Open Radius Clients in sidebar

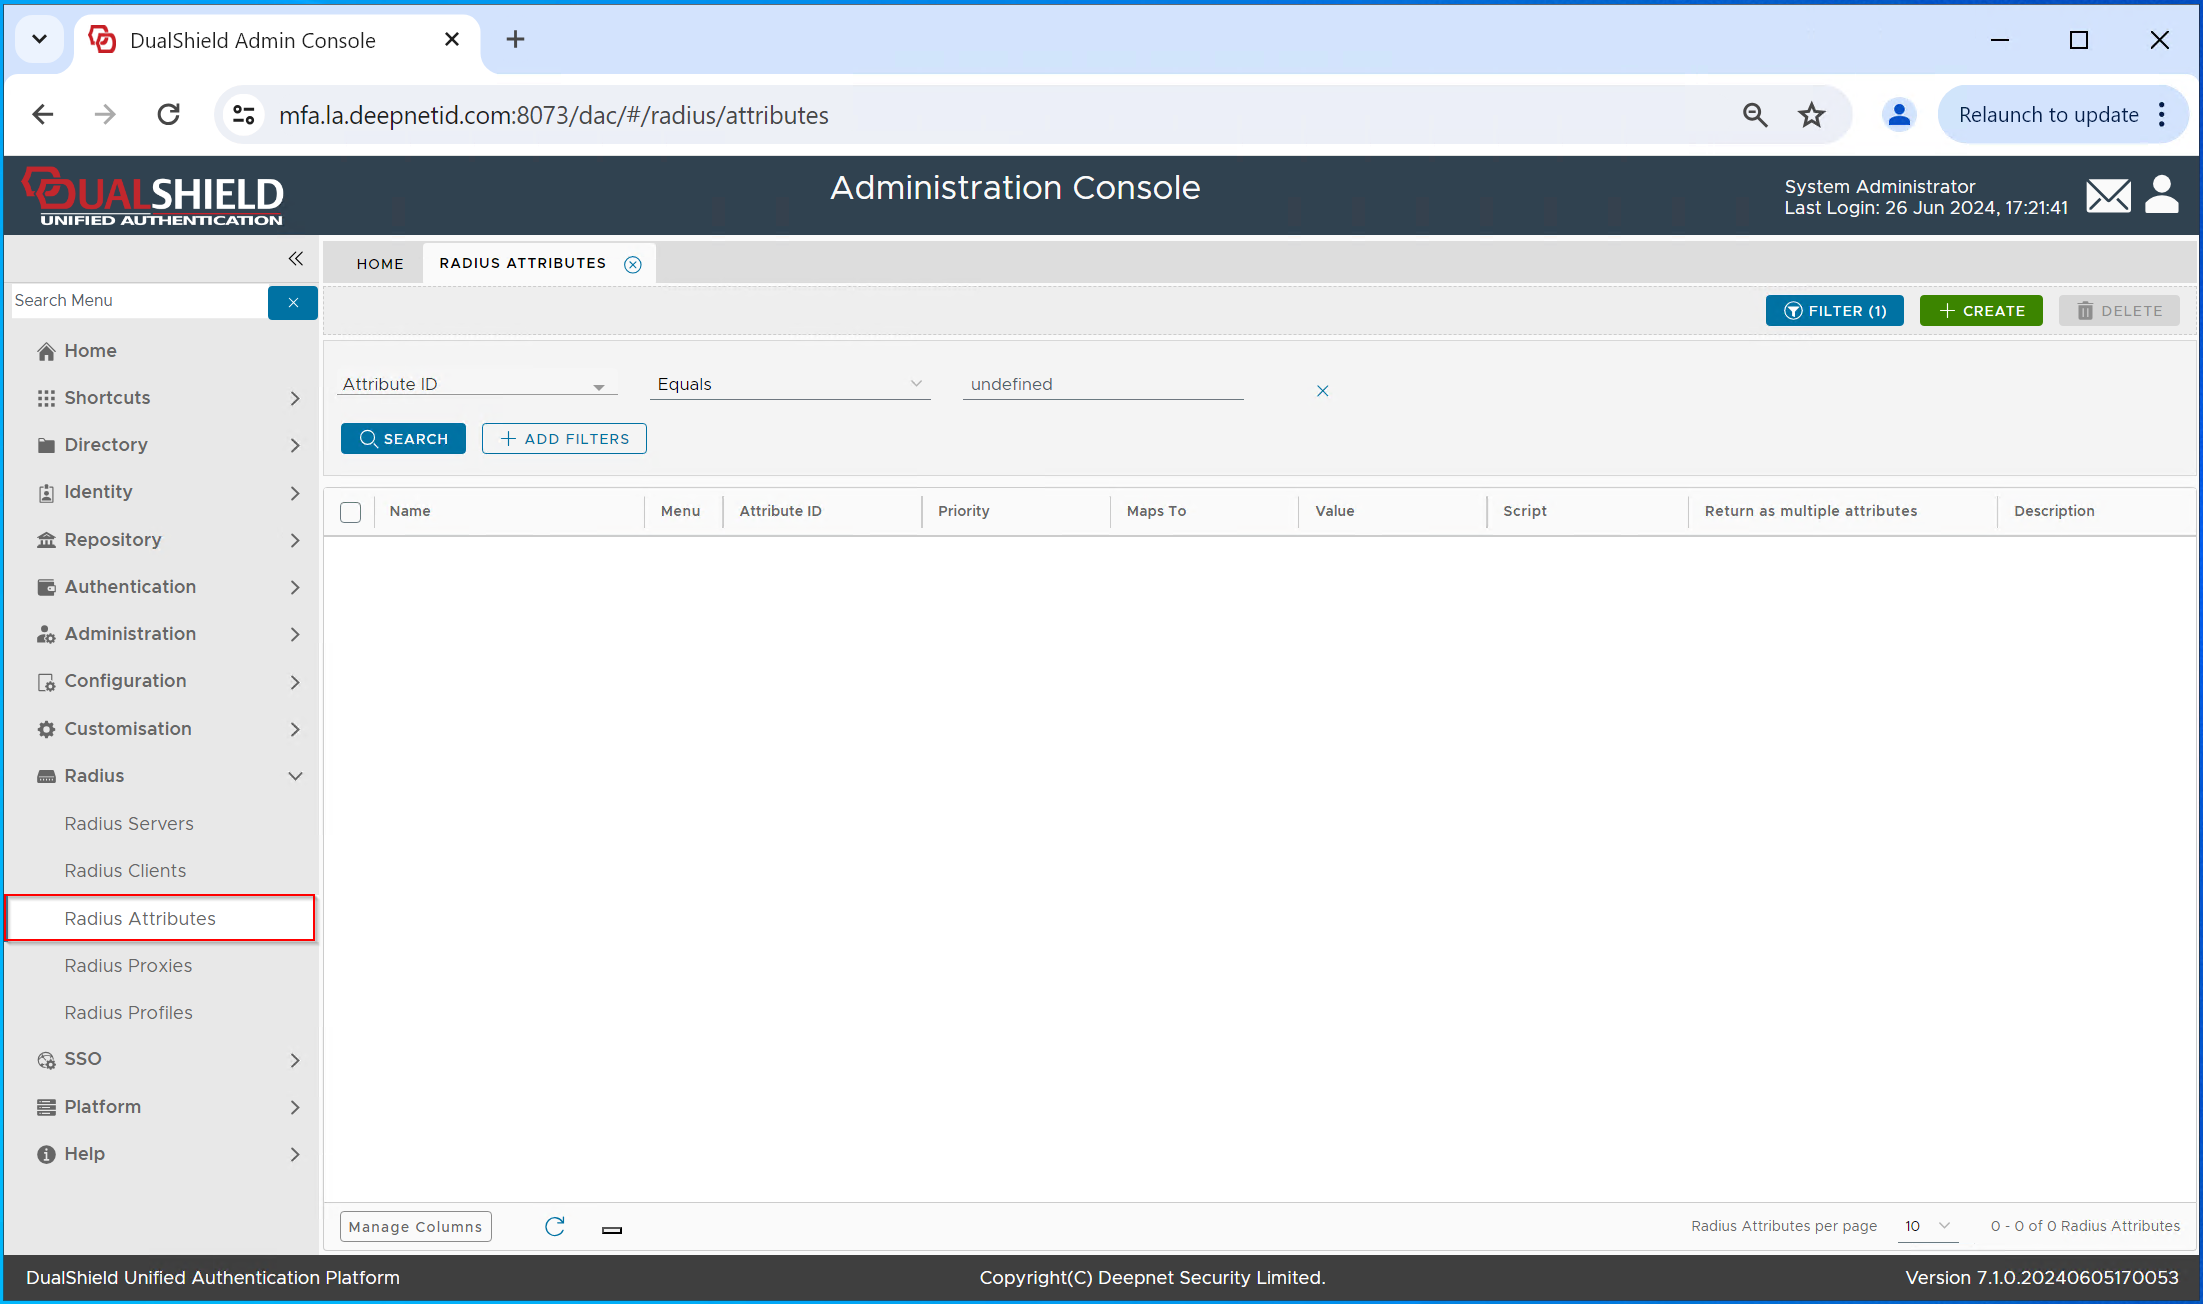[x=125, y=871]
